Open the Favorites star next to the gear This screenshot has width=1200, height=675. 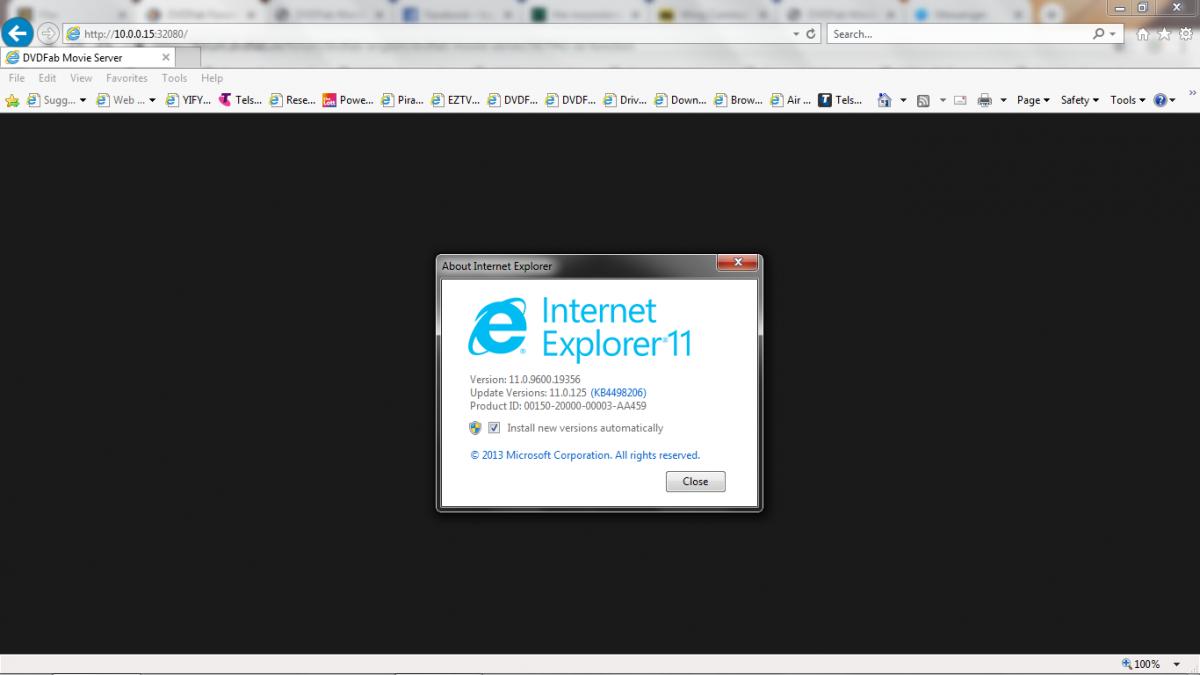pyautogui.click(x=1163, y=34)
